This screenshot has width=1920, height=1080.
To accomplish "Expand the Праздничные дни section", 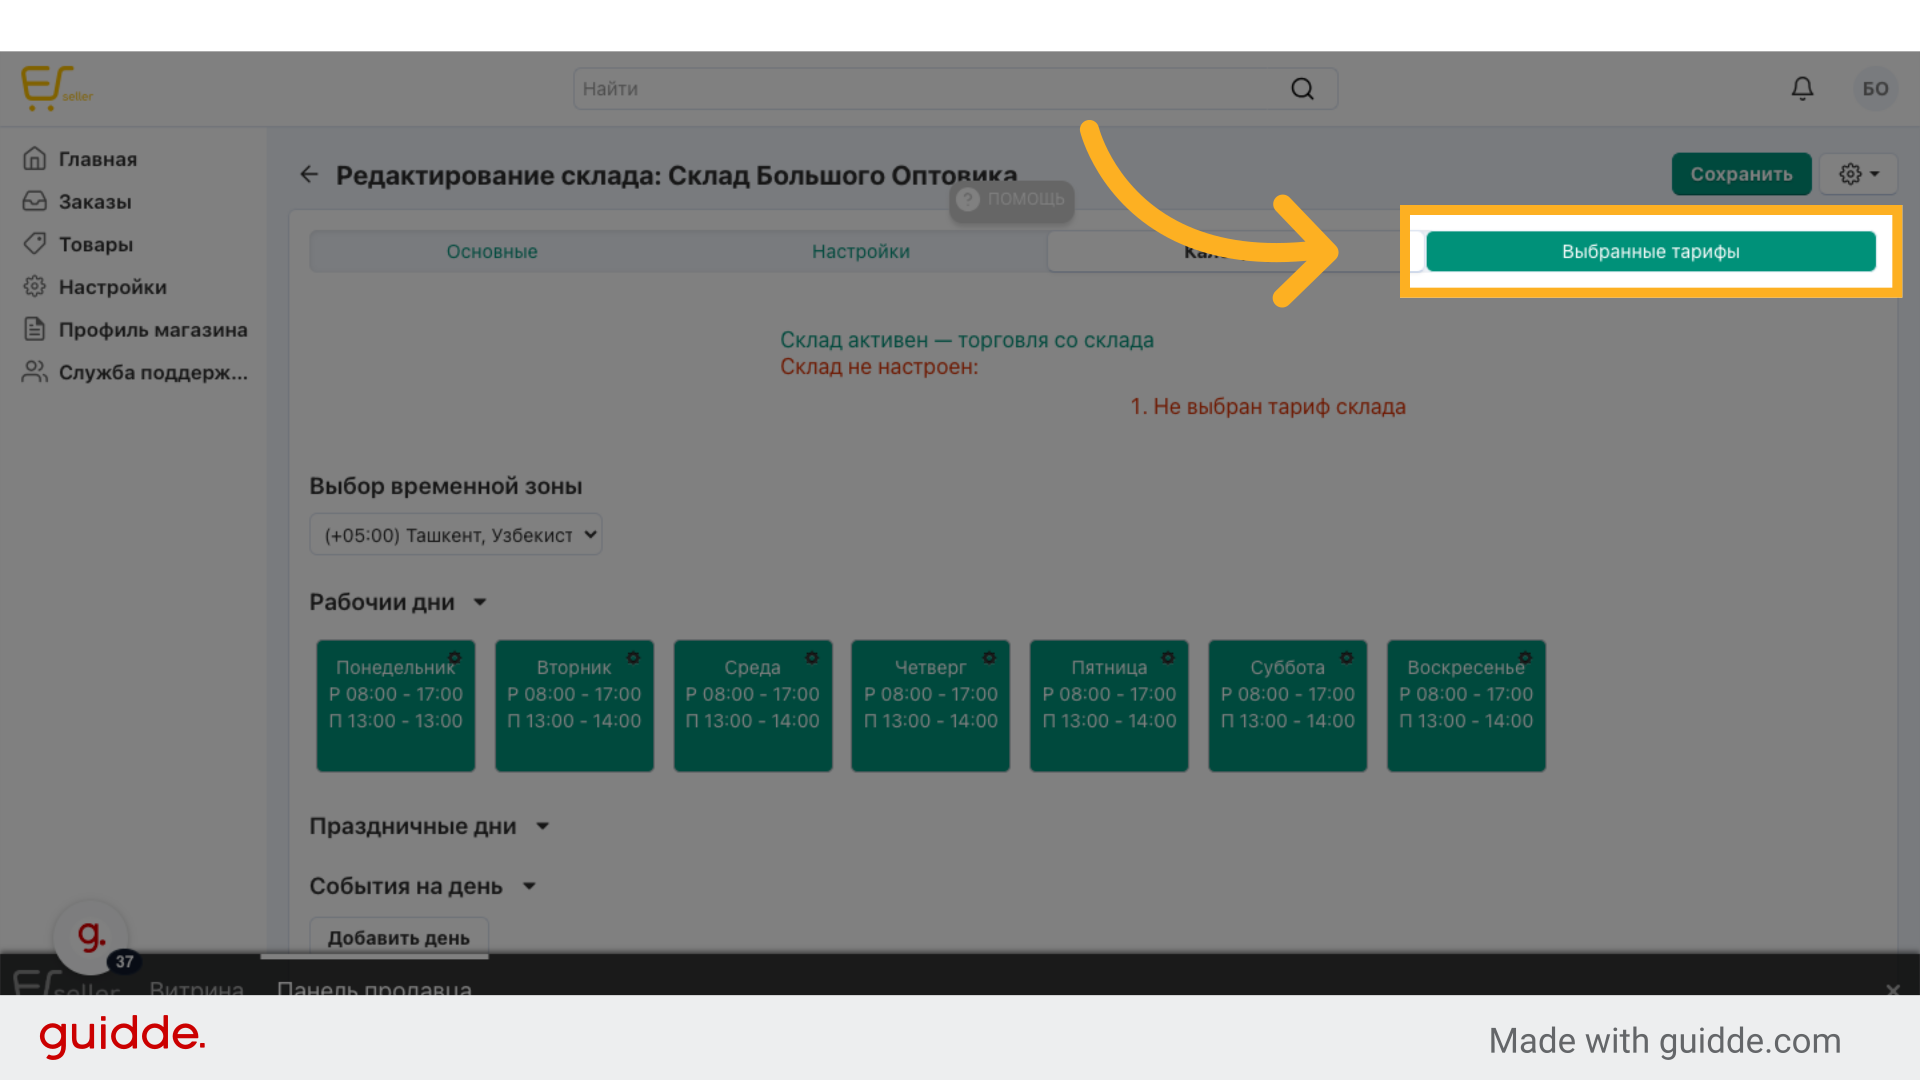I will [x=542, y=826].
